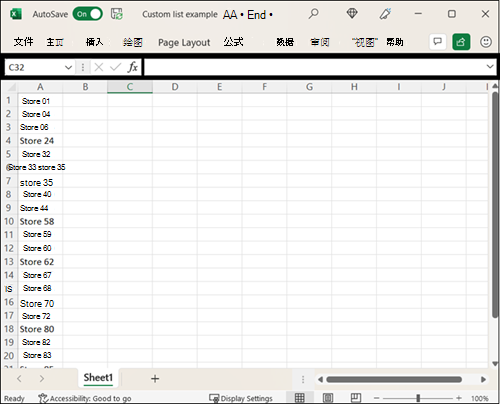The image size is (500, 404).
Task: Expand the formula bar chevron
Action: [x=490, y=67]
